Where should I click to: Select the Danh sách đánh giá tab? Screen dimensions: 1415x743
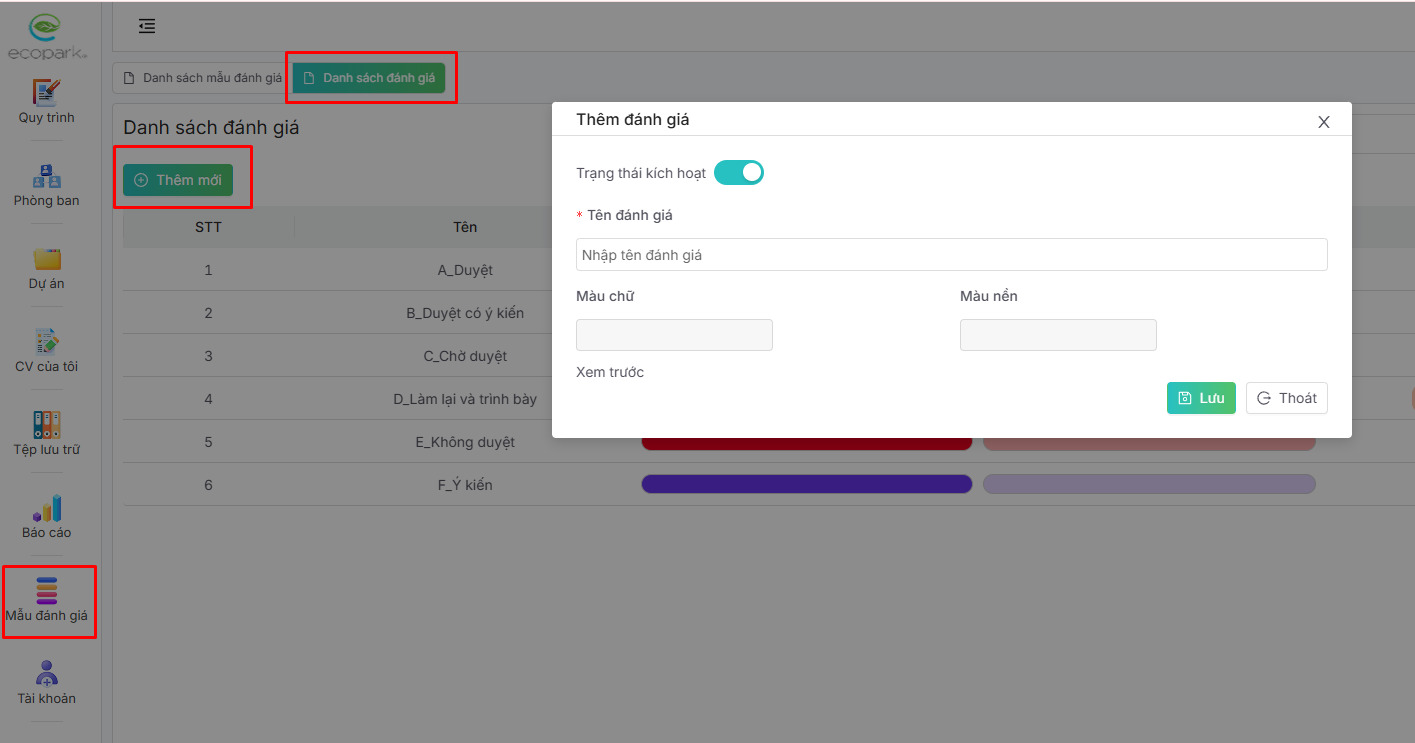click(x=369, y=78)
